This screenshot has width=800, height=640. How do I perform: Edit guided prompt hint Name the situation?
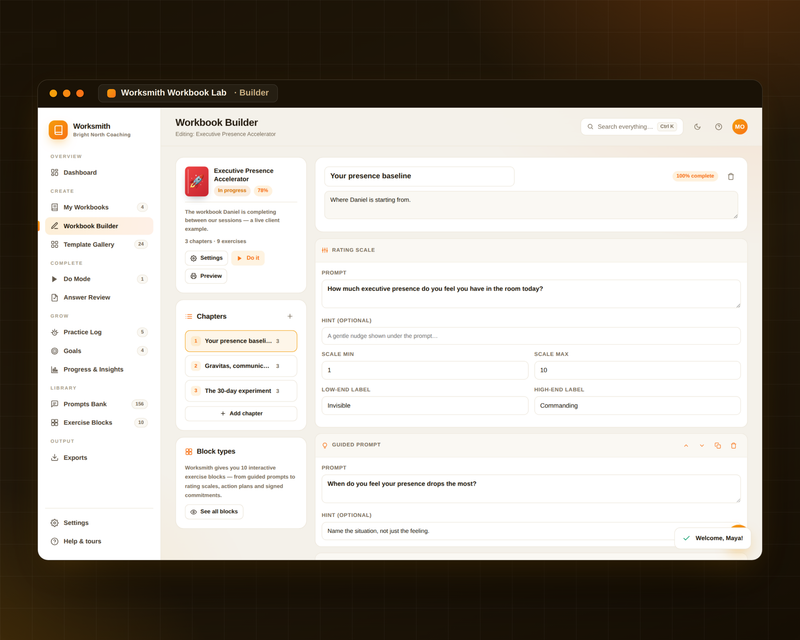click(531, 531)
